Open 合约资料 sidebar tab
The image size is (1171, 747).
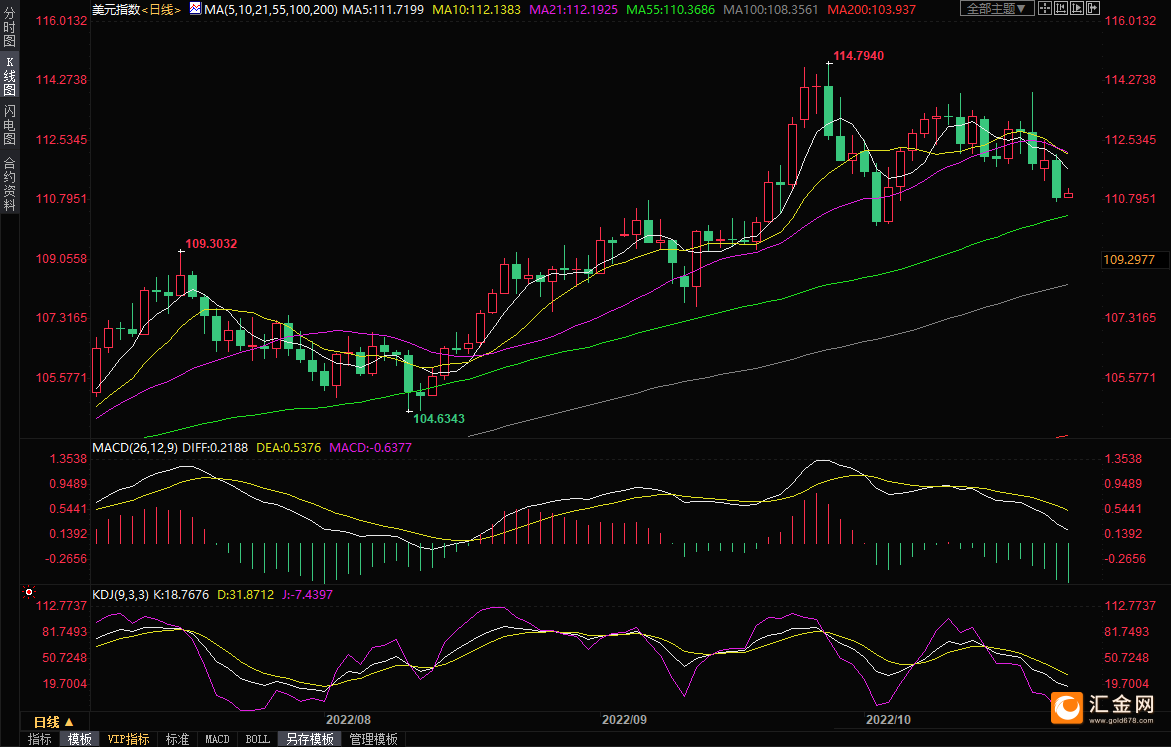point(9,184)
